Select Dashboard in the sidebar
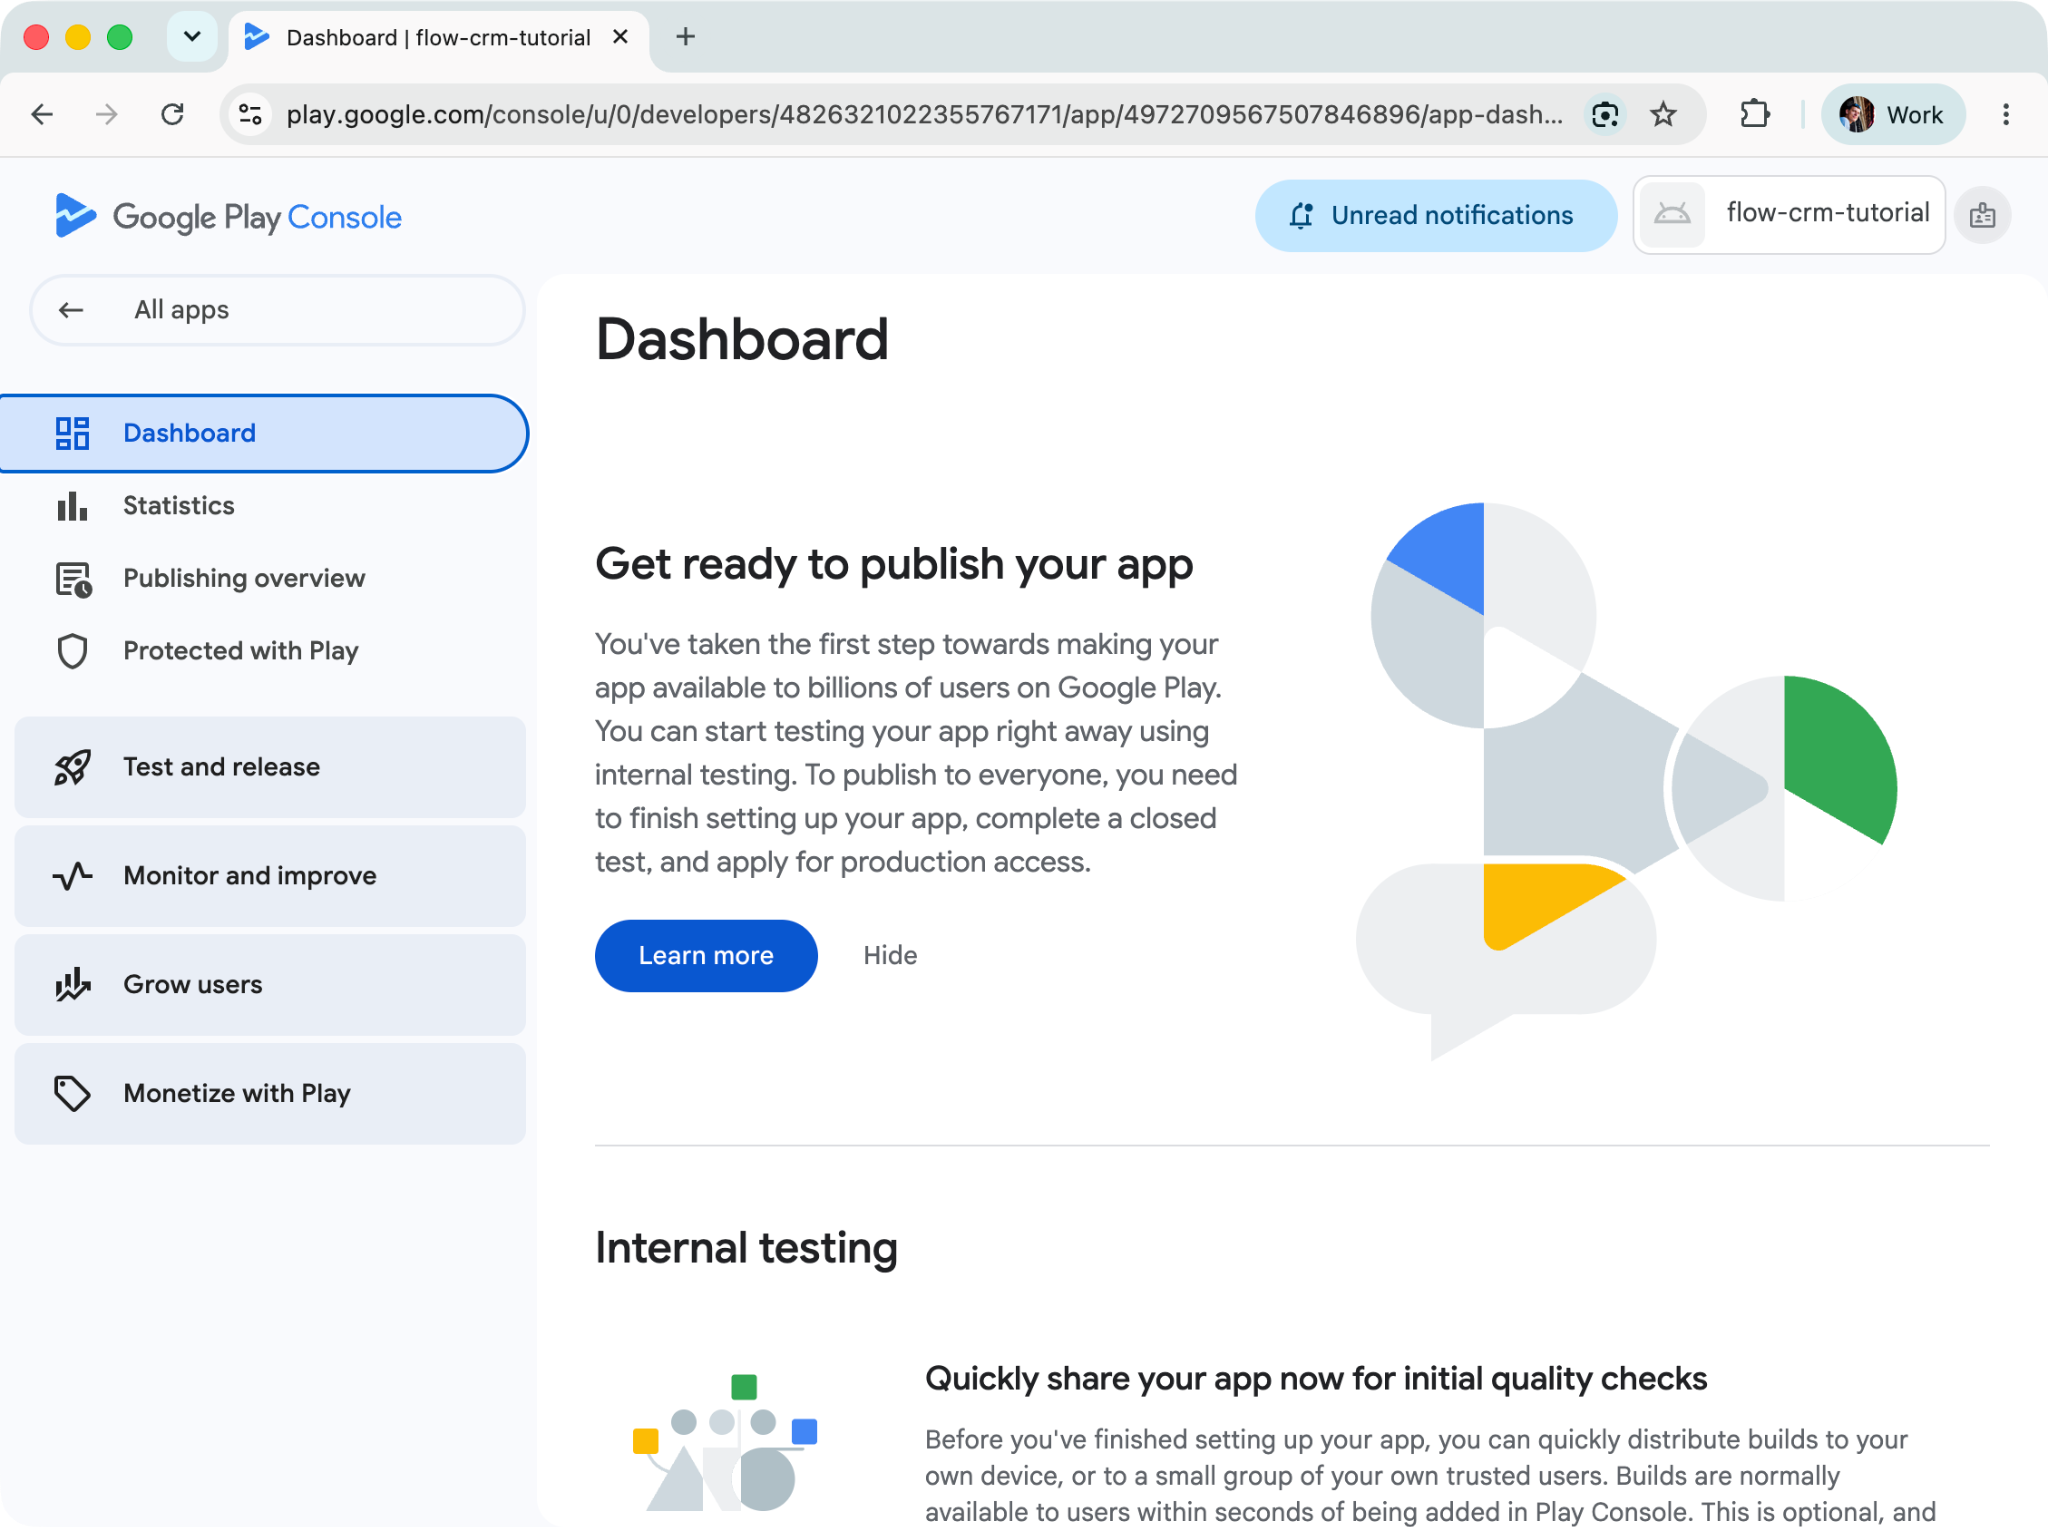Image resolution: width=2048 pixels, height=1527 pixels. click(x=264, y=433)
